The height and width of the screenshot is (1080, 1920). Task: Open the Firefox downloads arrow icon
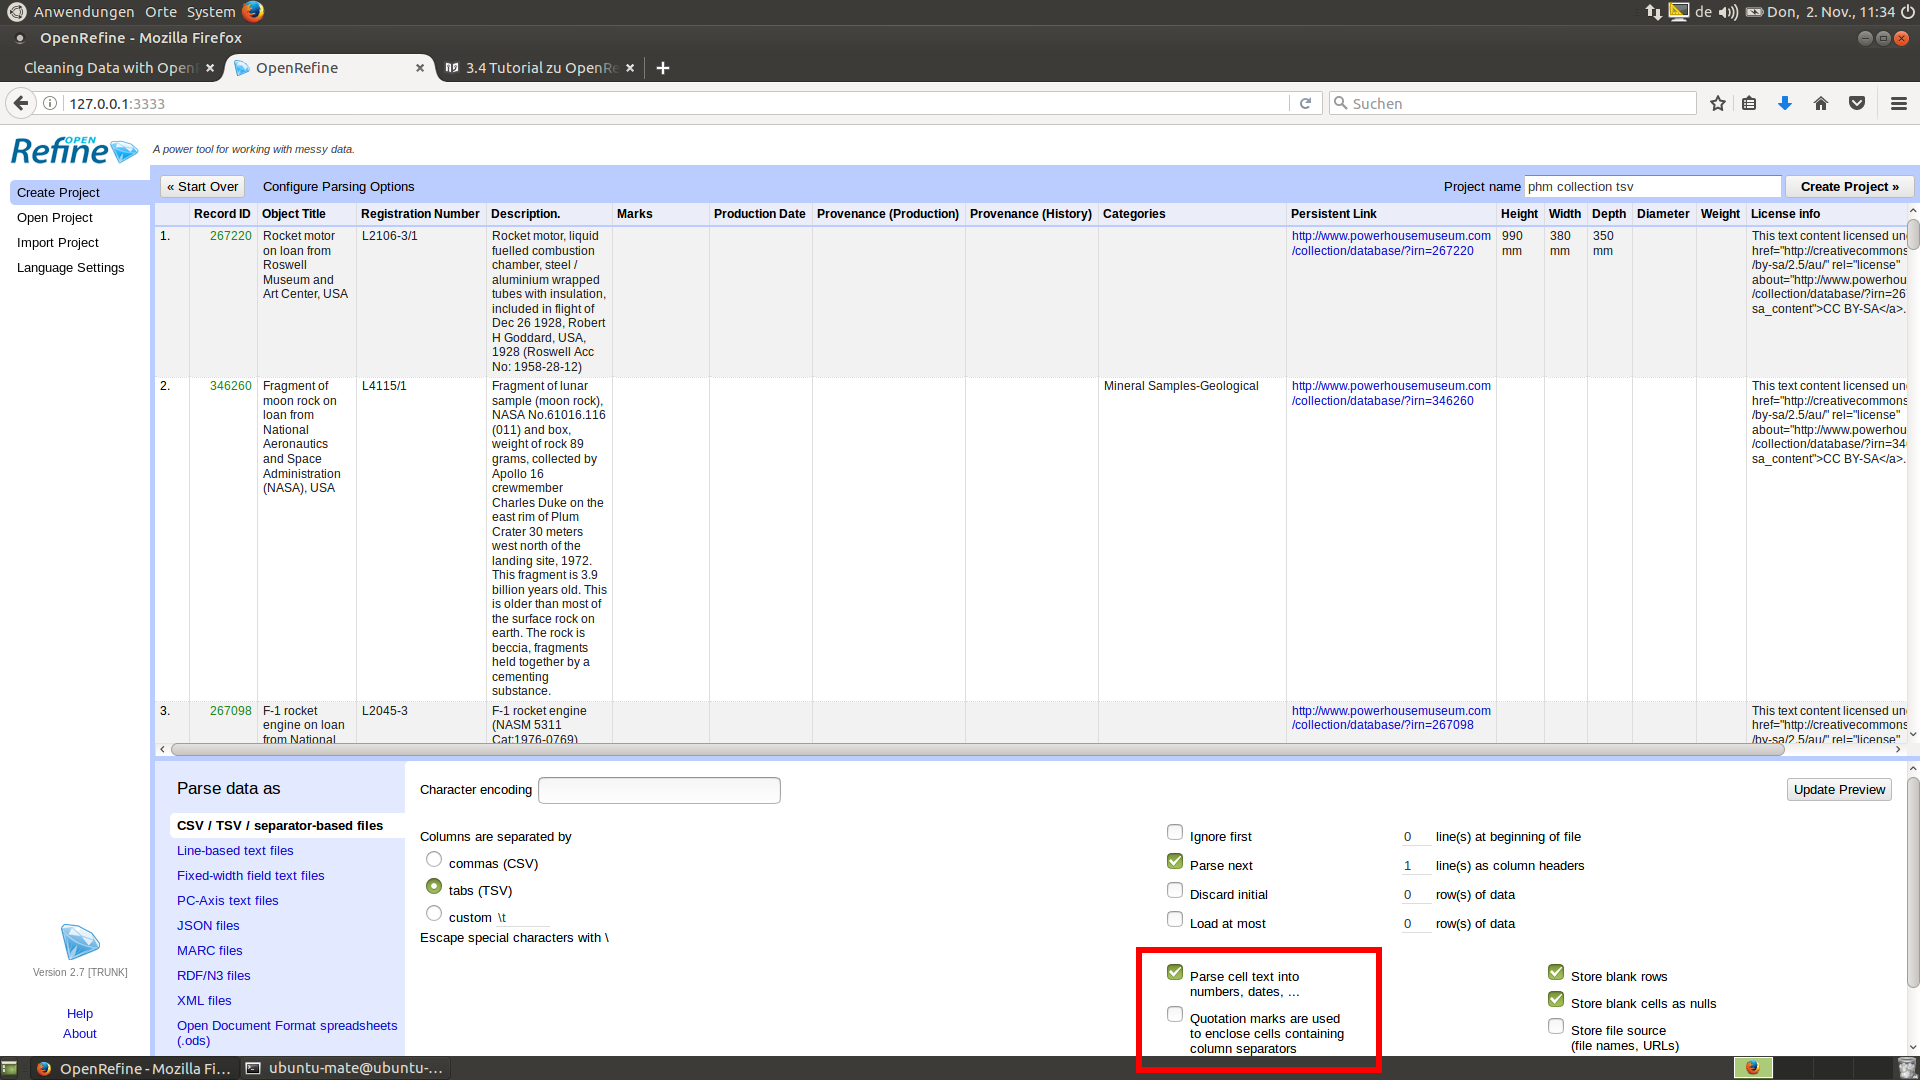1784,103
